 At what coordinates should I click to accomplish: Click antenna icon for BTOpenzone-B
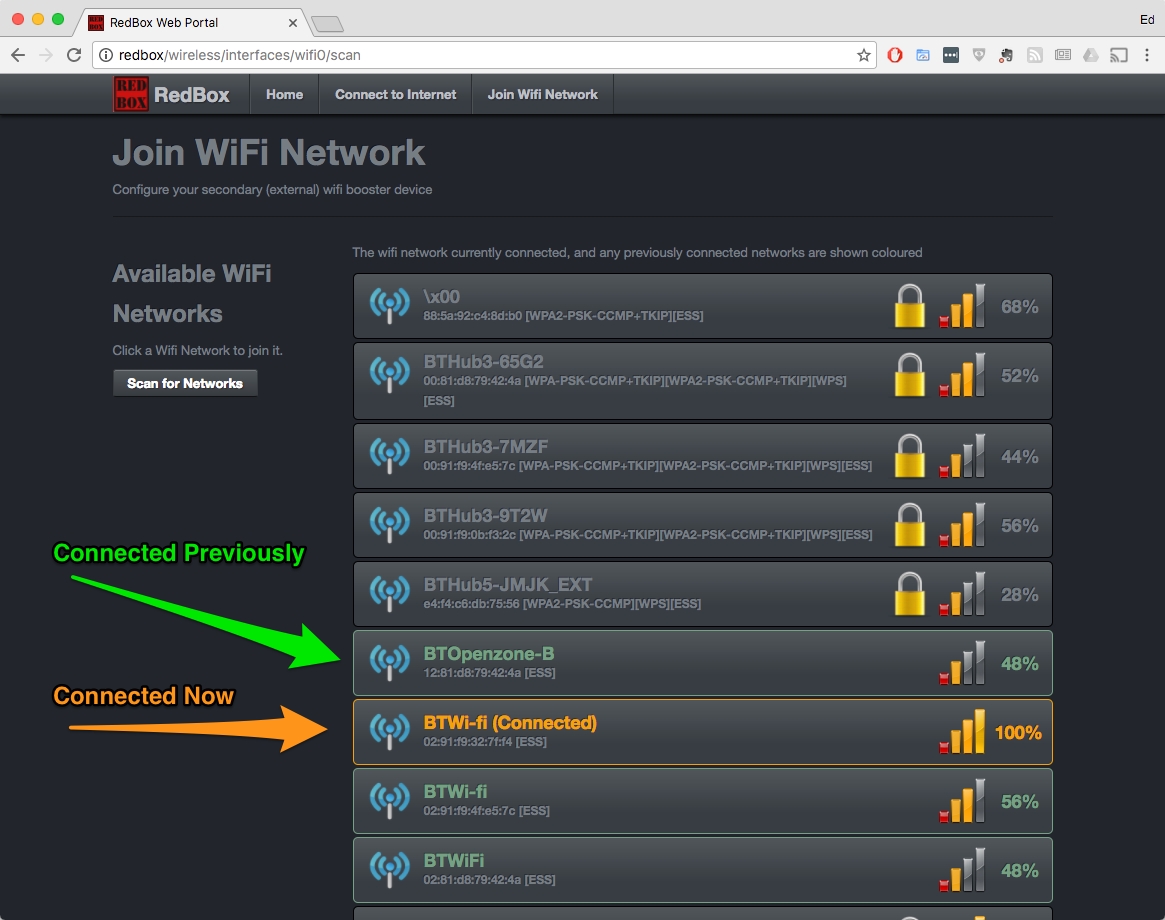pos(390,662)
